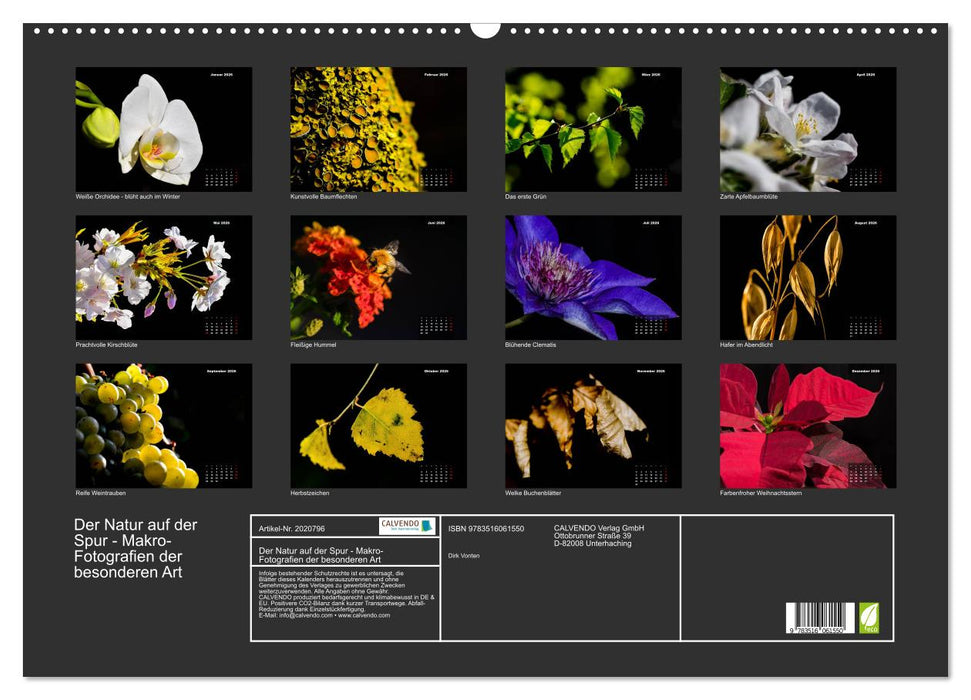Click the calendar grid beside the Clematis image

[648, 324]
